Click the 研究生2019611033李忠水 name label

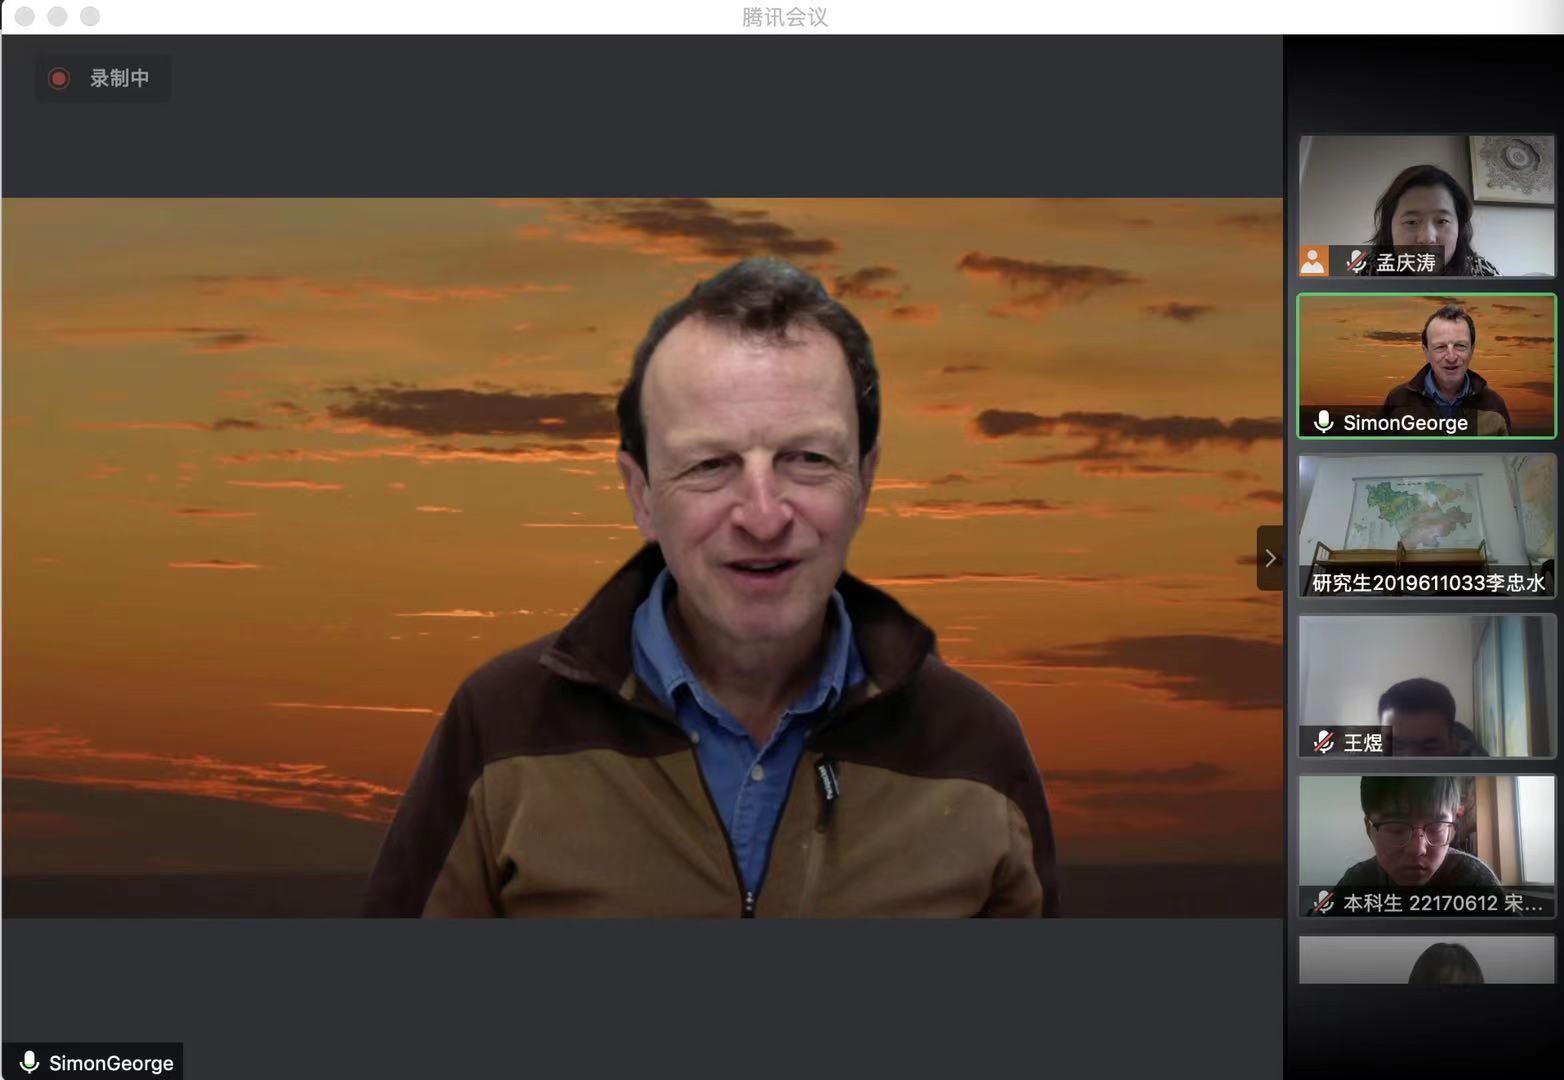click(x=1428, y=583)
